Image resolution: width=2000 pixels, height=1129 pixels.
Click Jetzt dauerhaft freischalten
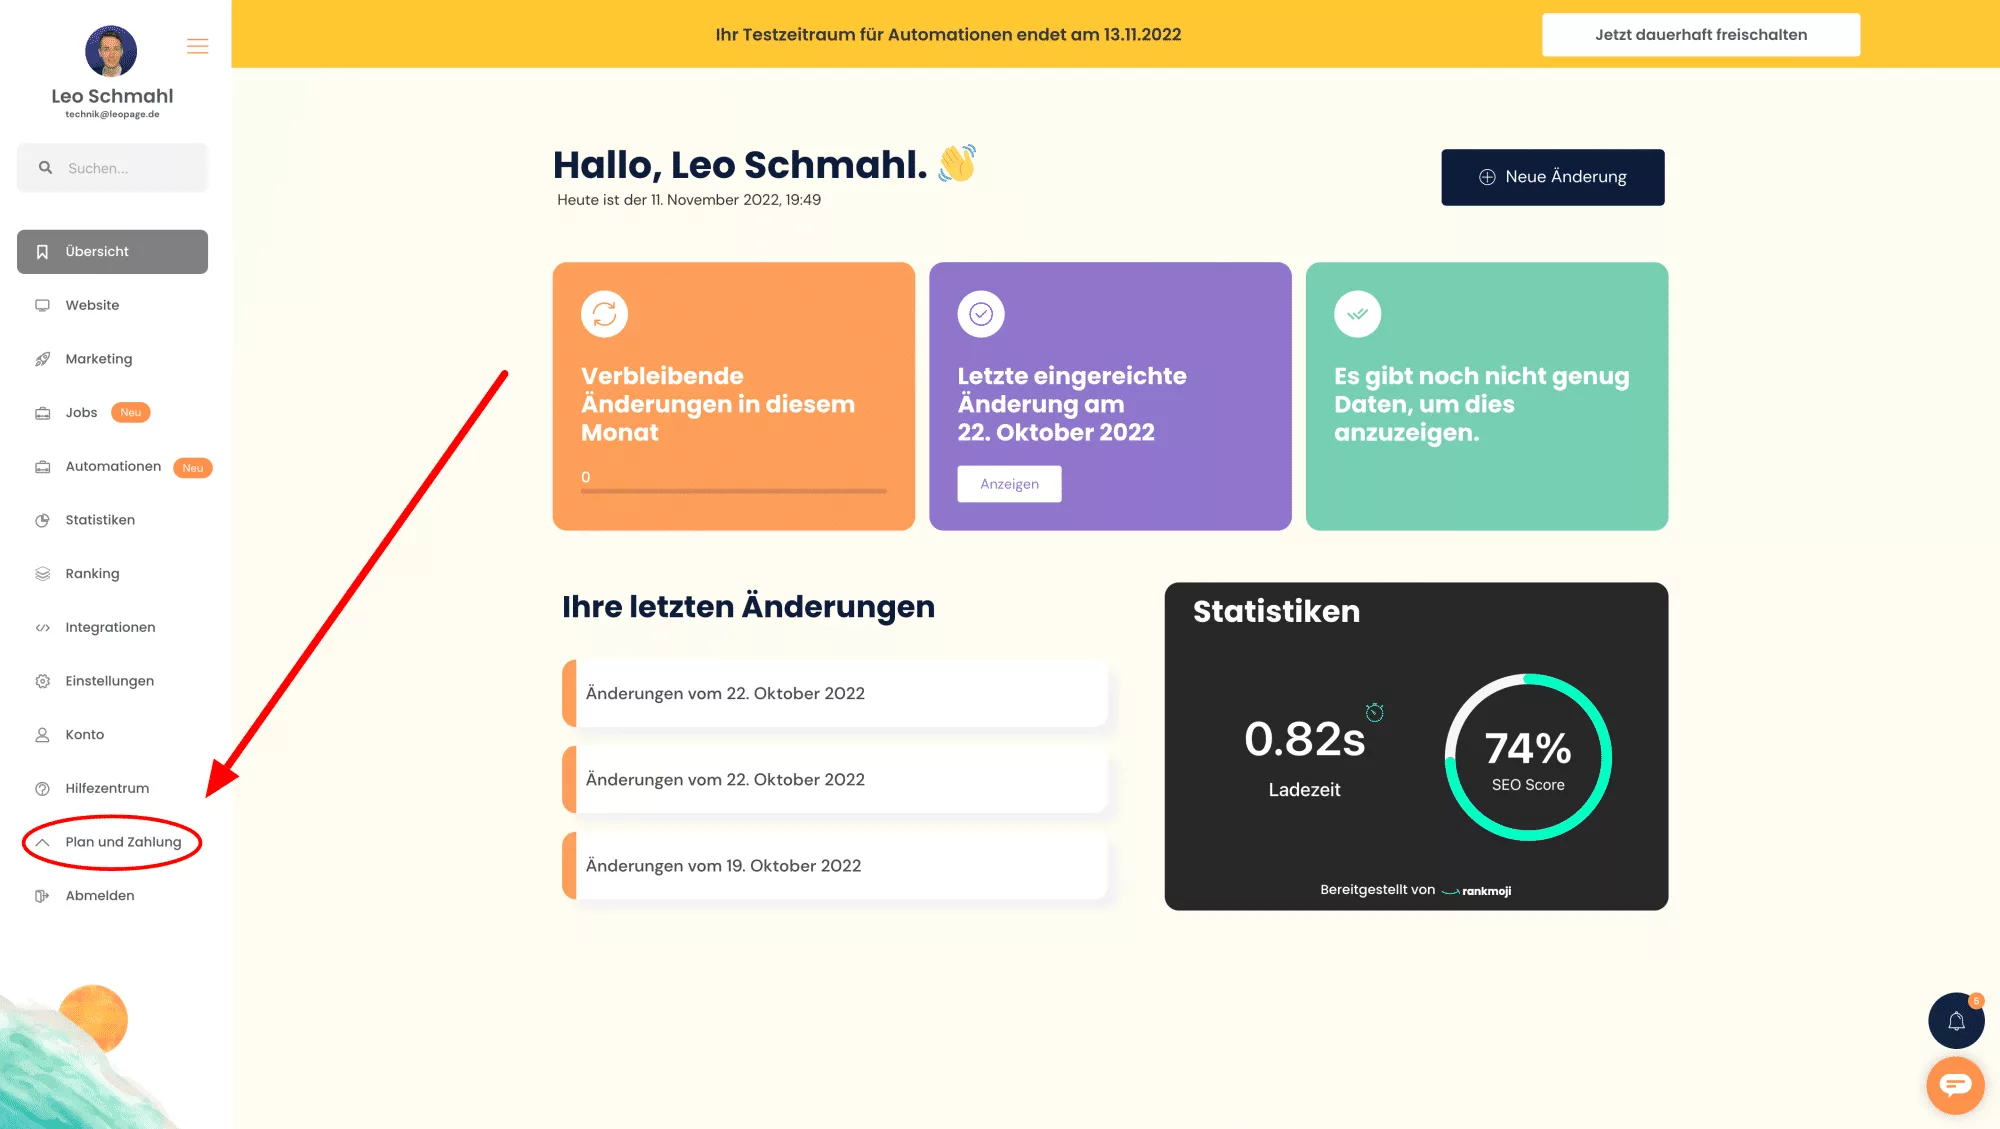1700,35
